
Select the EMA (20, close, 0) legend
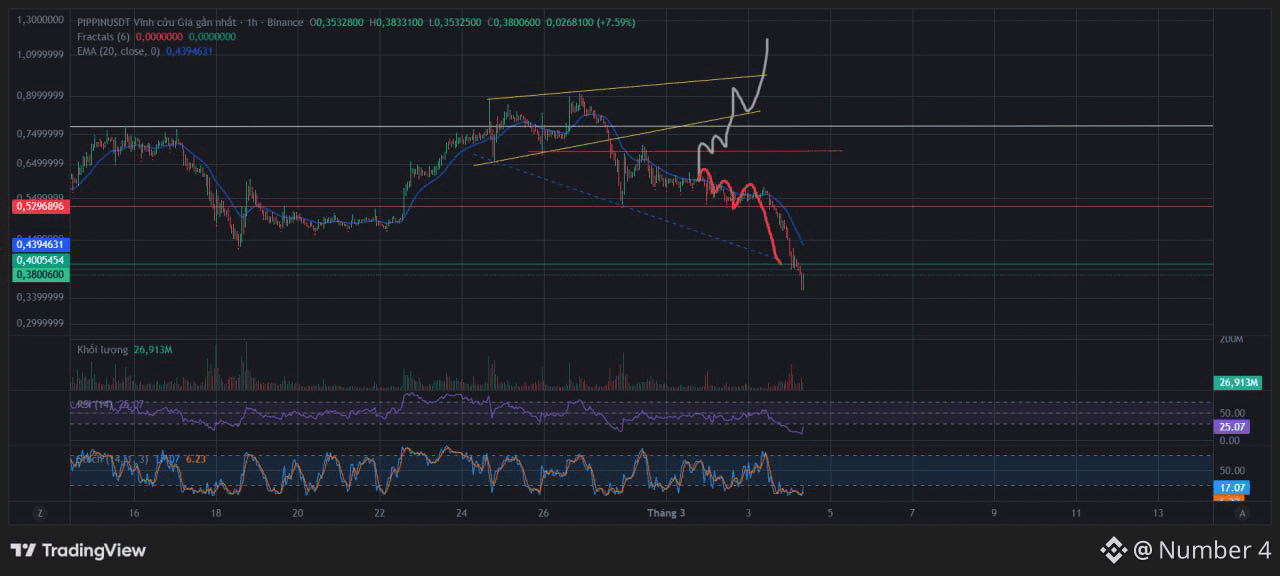119,51
